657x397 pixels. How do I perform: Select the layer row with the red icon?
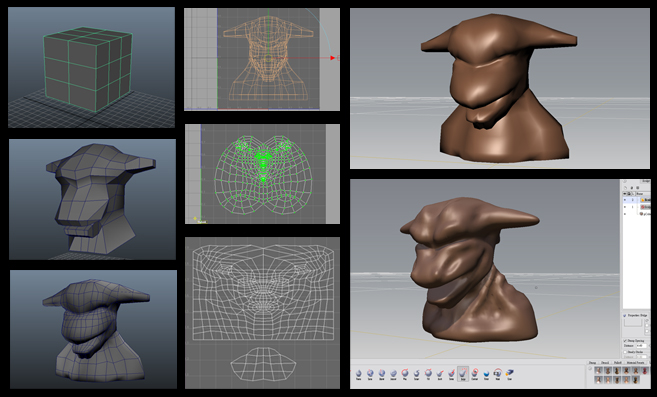pos(636,207)
